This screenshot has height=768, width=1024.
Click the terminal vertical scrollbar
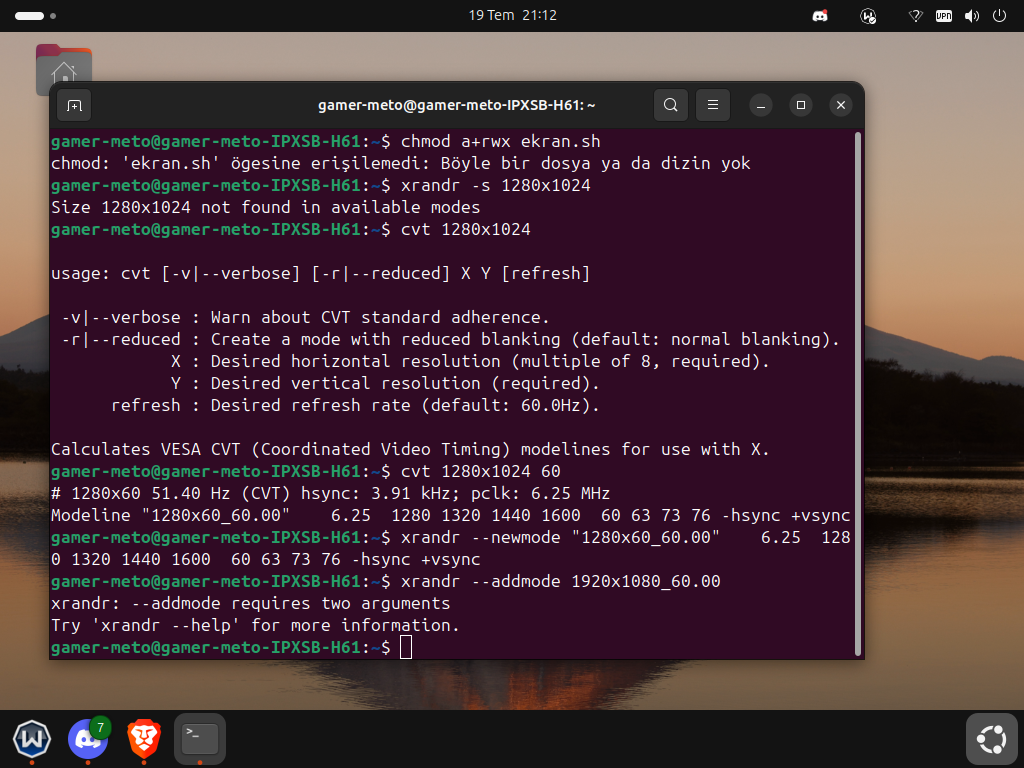coord(857,394)
